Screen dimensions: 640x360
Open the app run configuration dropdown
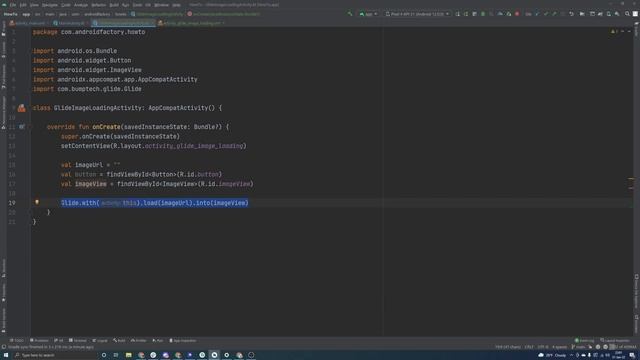pyautogui.click(x=368, y=14)
